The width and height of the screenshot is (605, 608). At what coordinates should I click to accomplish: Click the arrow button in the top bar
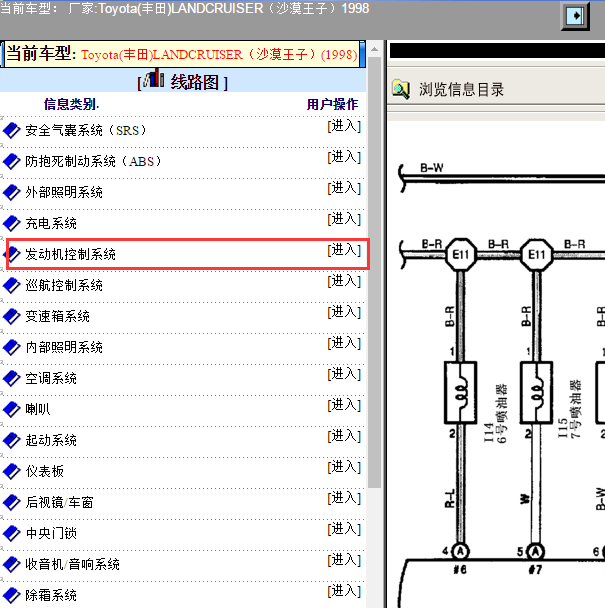click(x=575, y=16)
